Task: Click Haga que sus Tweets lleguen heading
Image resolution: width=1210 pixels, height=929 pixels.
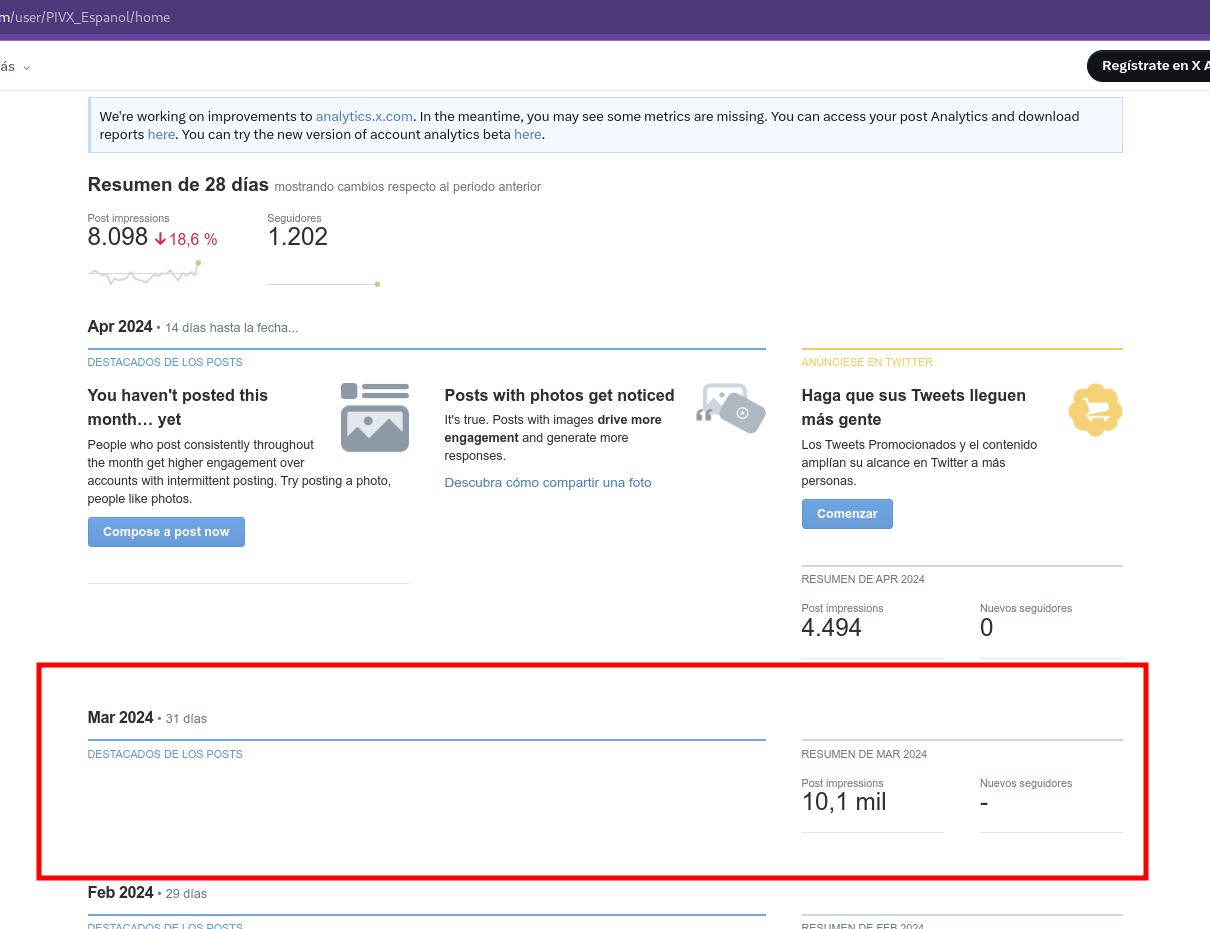Action: [914, 407]
